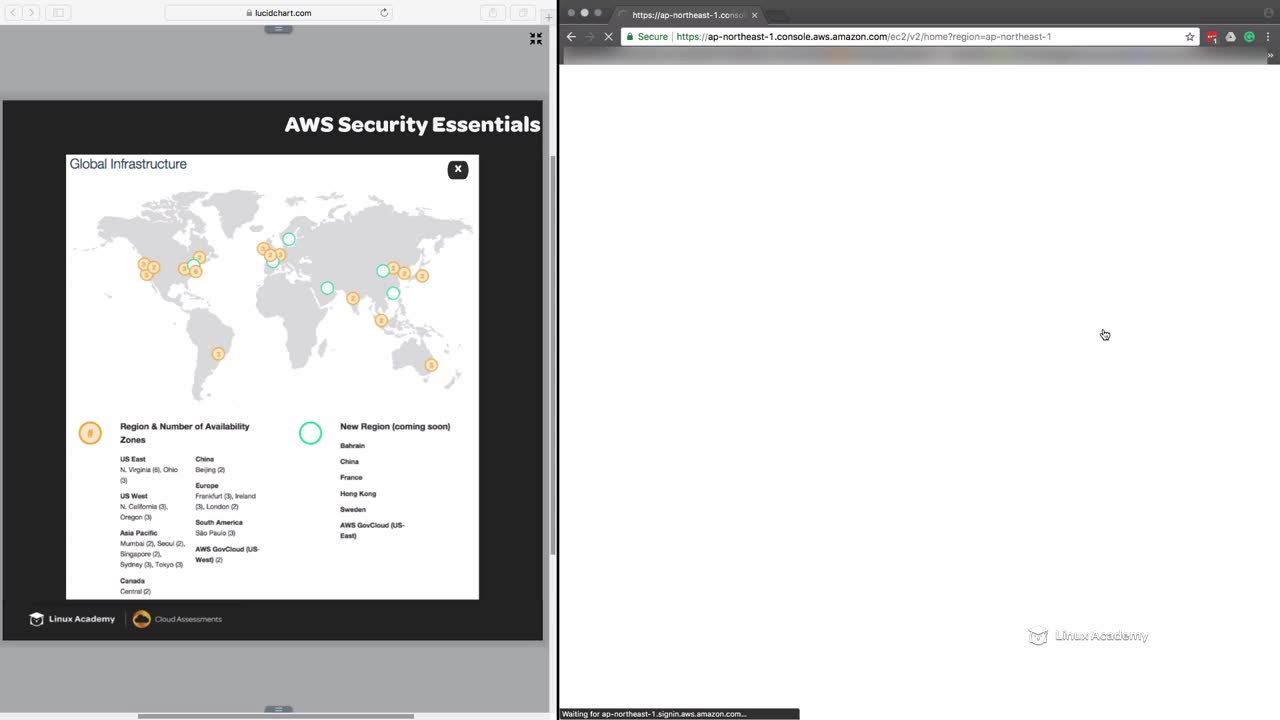The width and height of the screenshot is (1280, 720).
Task: Click the Sweden new region marker
Action: 288,239
